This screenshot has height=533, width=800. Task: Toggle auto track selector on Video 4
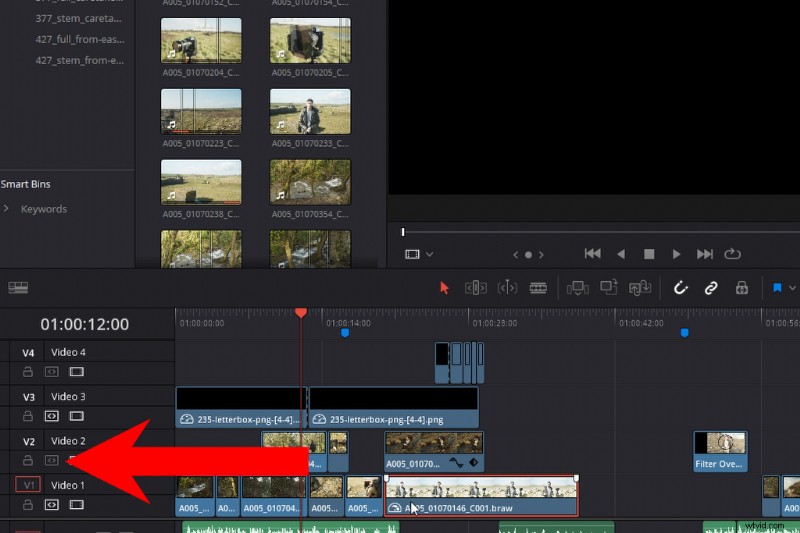click(x=52, y=372)
